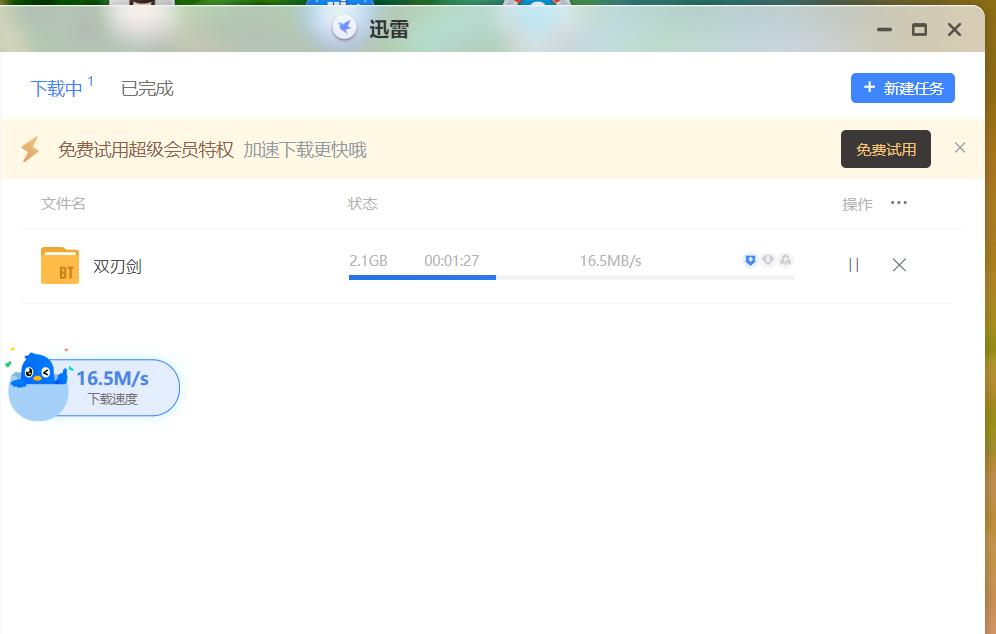Image resolution: width=996 pixels, height=634 pixels.
Task: Click the 免费试用 trial button in the banner
Action: tap(885, 148)
